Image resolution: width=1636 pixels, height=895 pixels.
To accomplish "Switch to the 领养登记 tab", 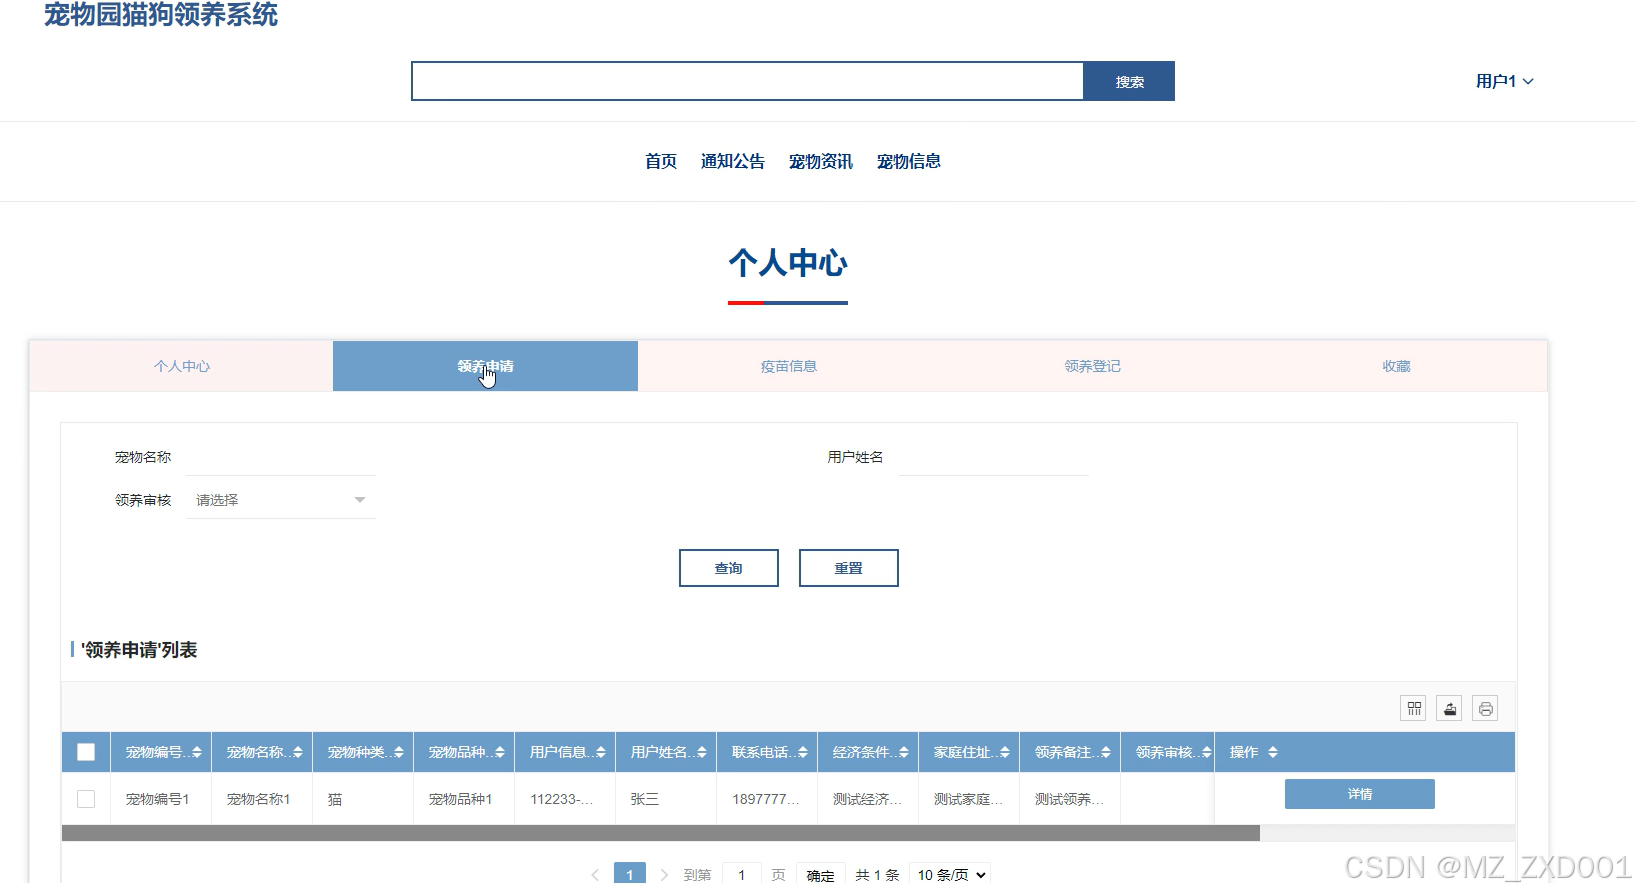I will pyautogui.click(x=1092, y=366).
